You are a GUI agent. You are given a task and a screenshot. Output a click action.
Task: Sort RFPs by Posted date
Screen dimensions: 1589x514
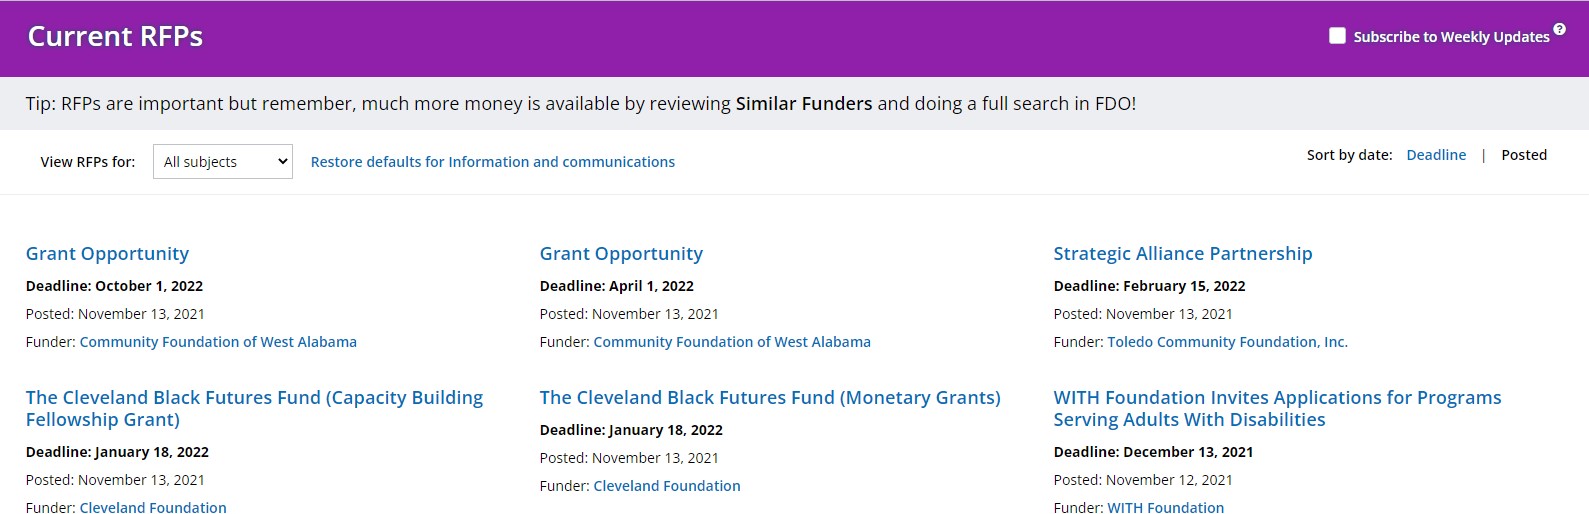click(1524, 155)
